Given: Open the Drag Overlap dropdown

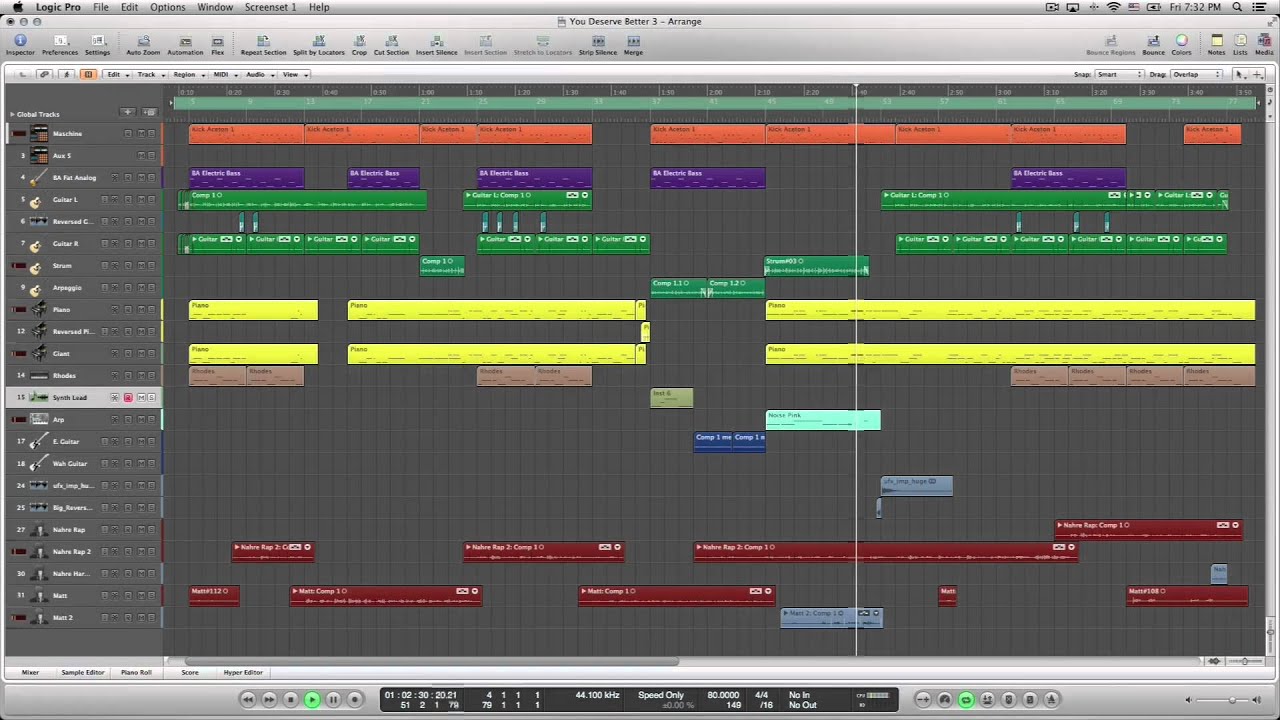Looking at the screenshot, I should 1196,74.
